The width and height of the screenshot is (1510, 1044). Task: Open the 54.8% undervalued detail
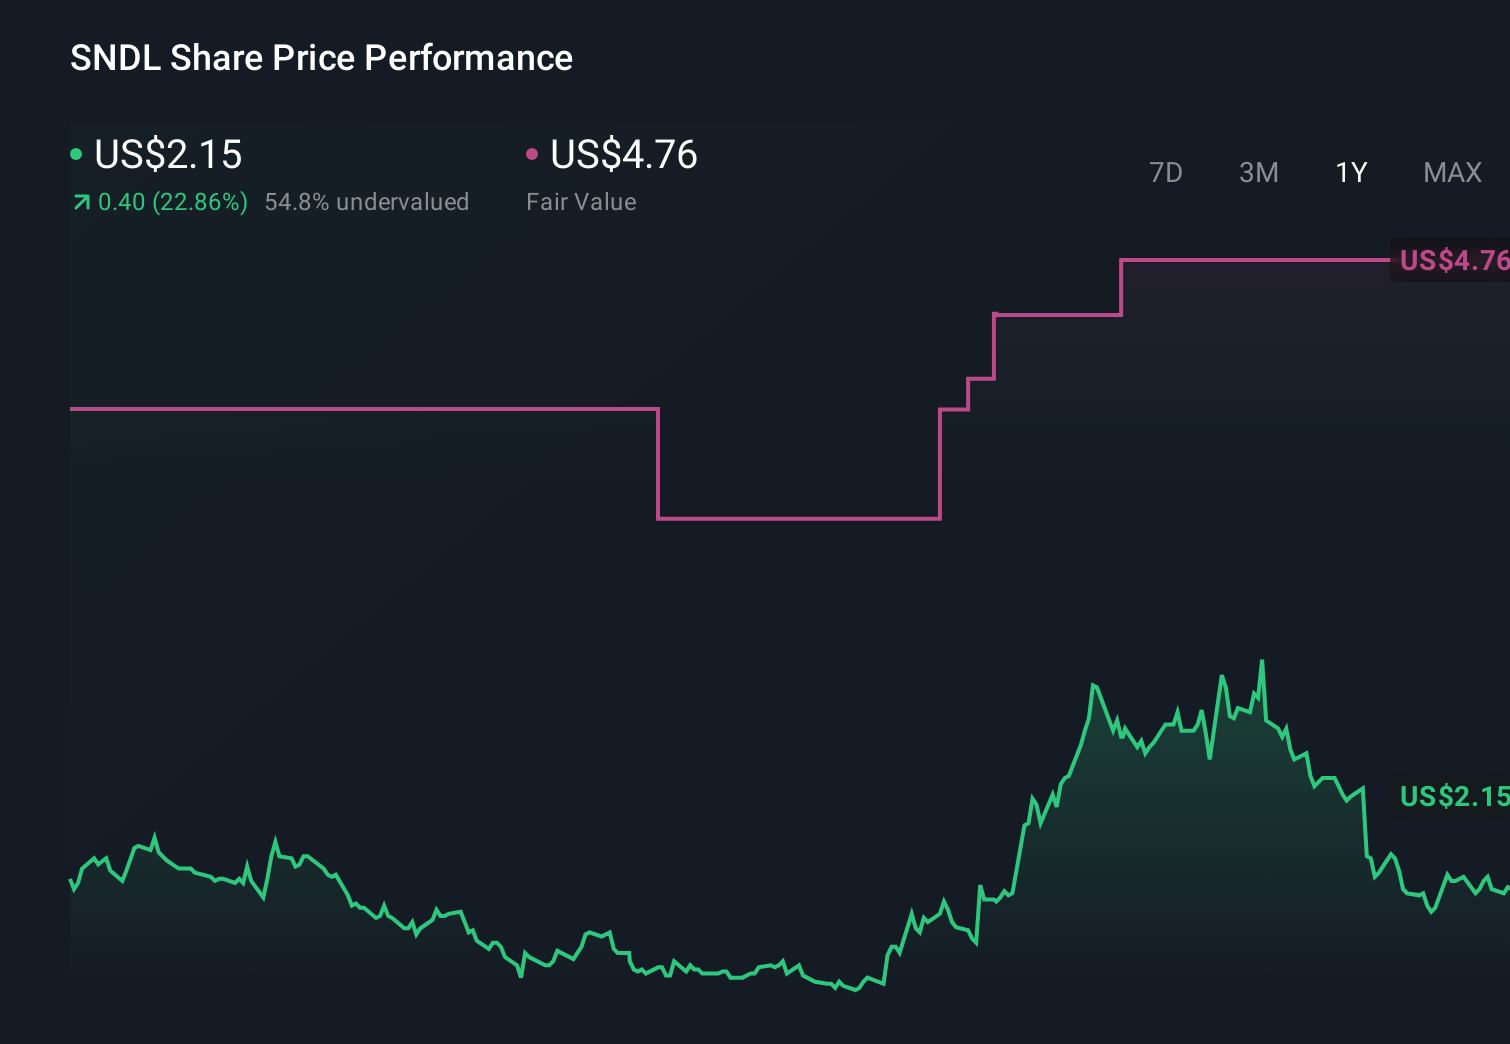pos(367,202)
